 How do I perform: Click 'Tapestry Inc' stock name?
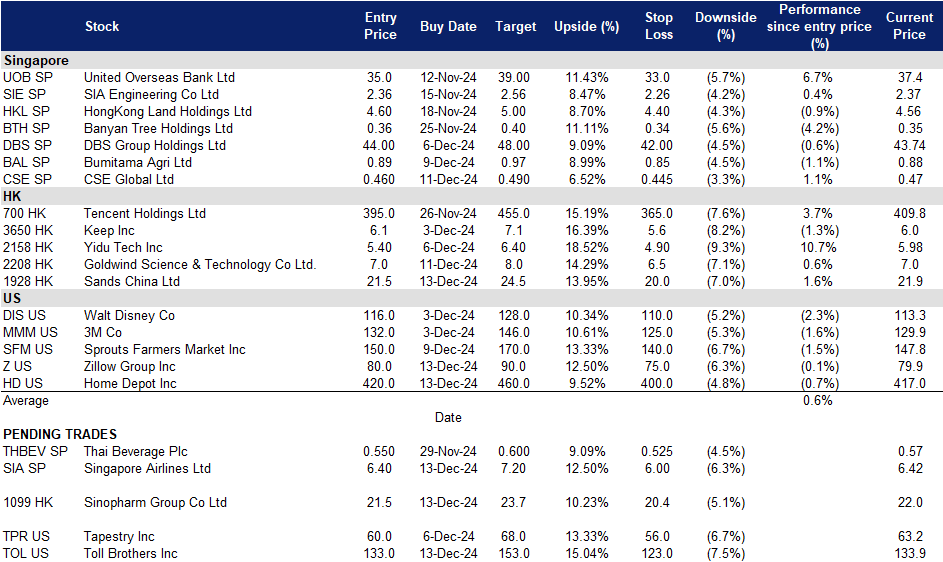(119, 536)
